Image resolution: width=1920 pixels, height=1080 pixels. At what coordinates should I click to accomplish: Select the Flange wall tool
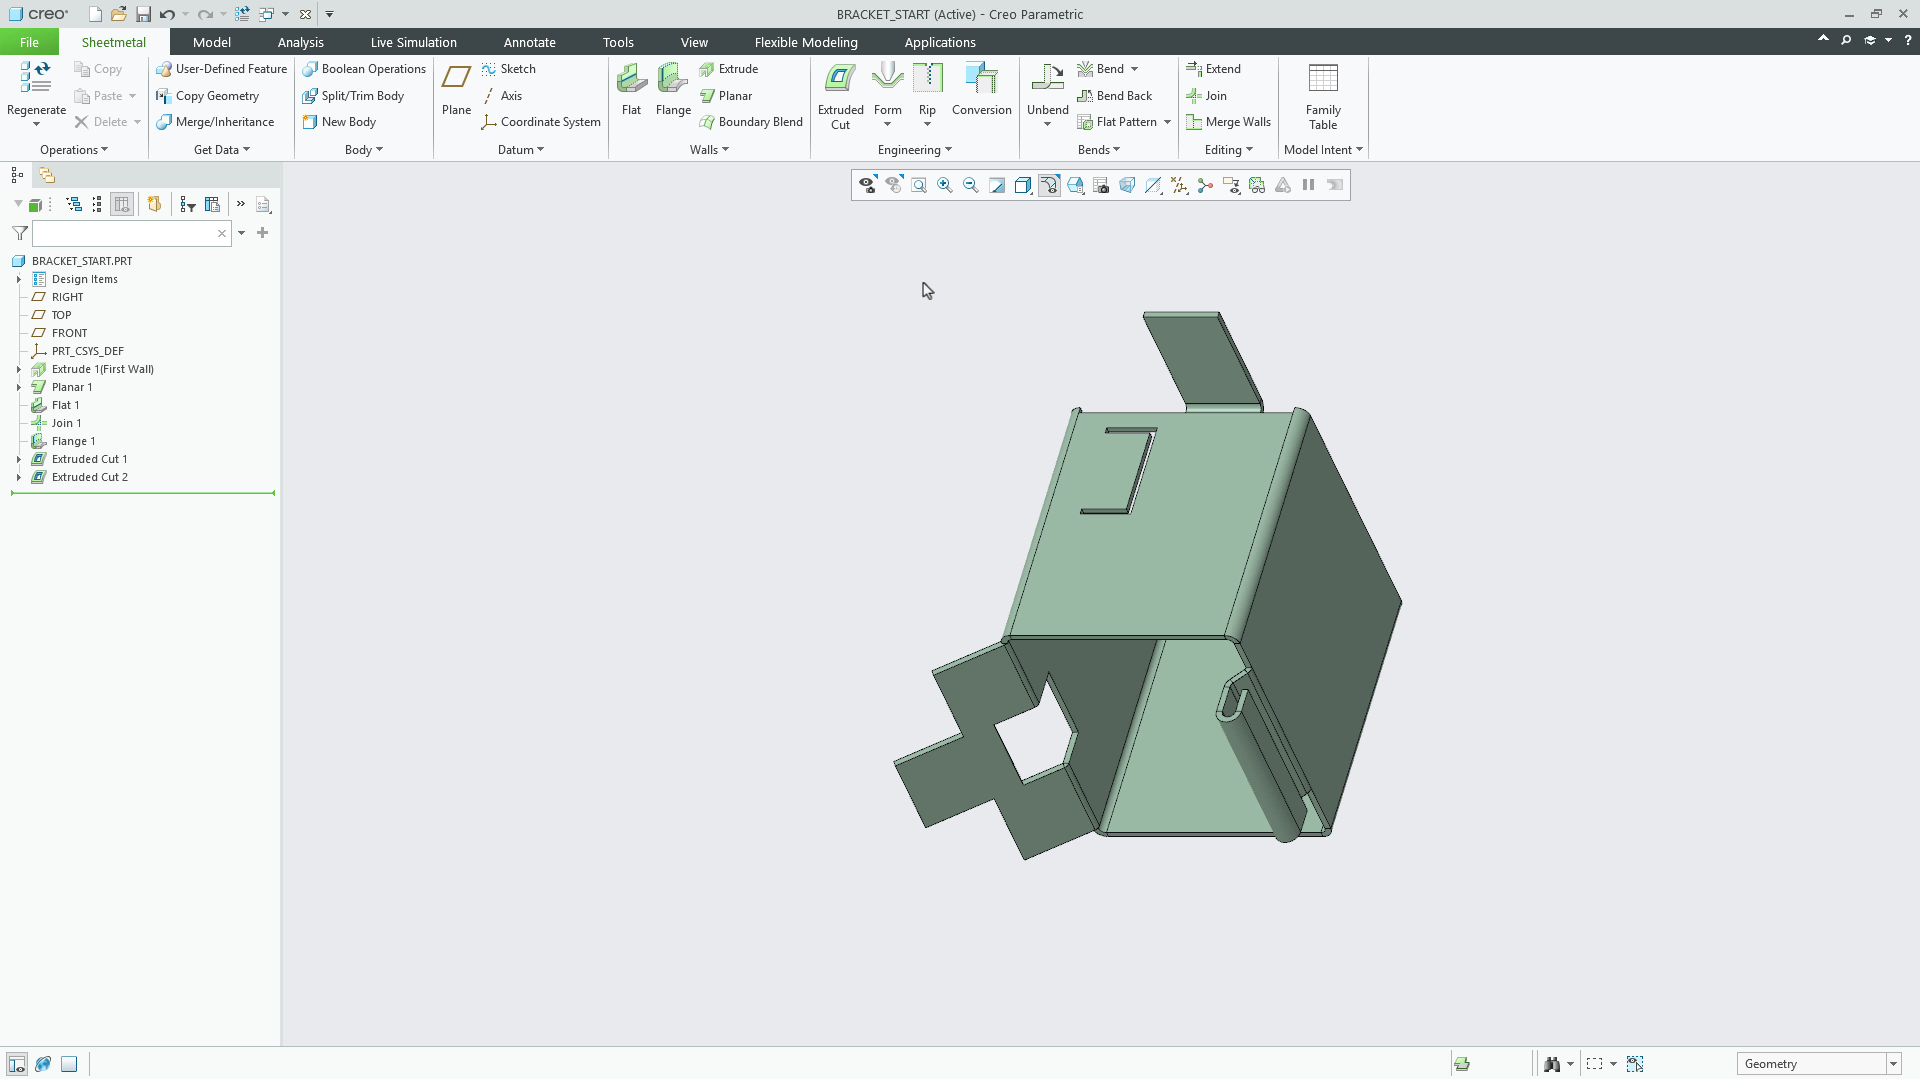point(673,89)
